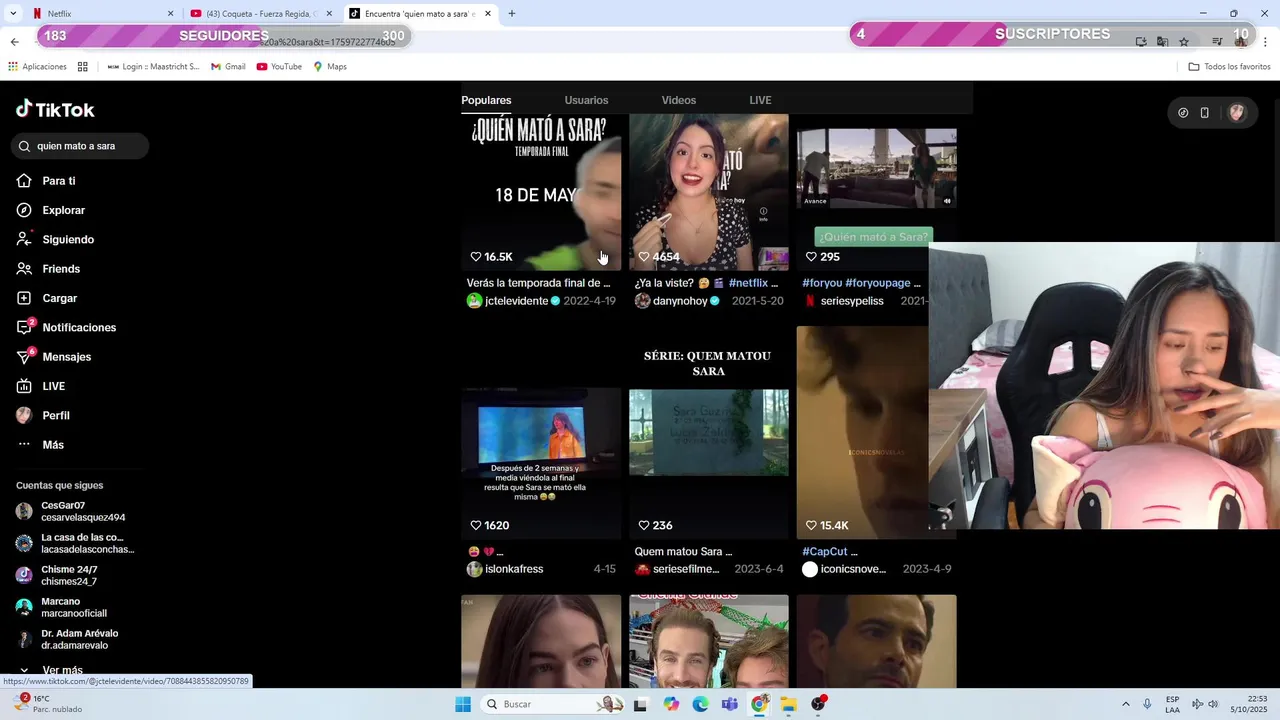Open a new browser tab
Screen dimensions: 1280x720
click(x=512, y=14)
